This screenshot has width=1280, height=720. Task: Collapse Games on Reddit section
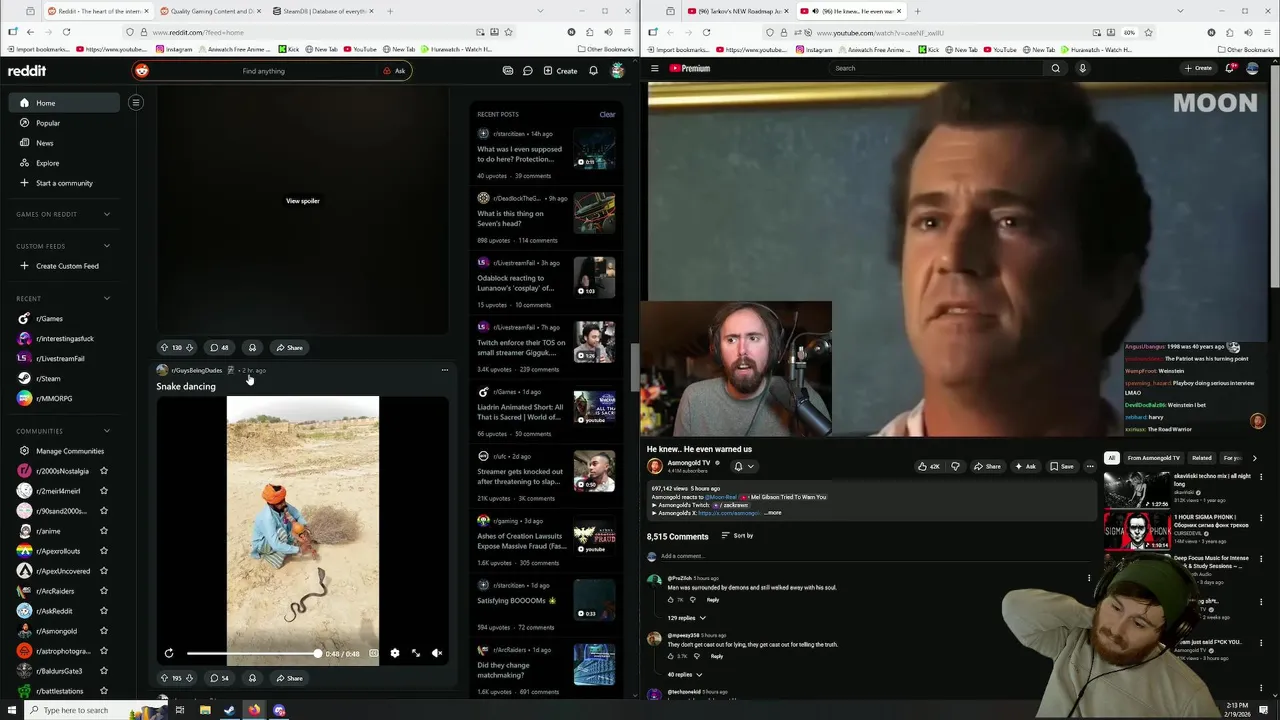tap(107, 214)
